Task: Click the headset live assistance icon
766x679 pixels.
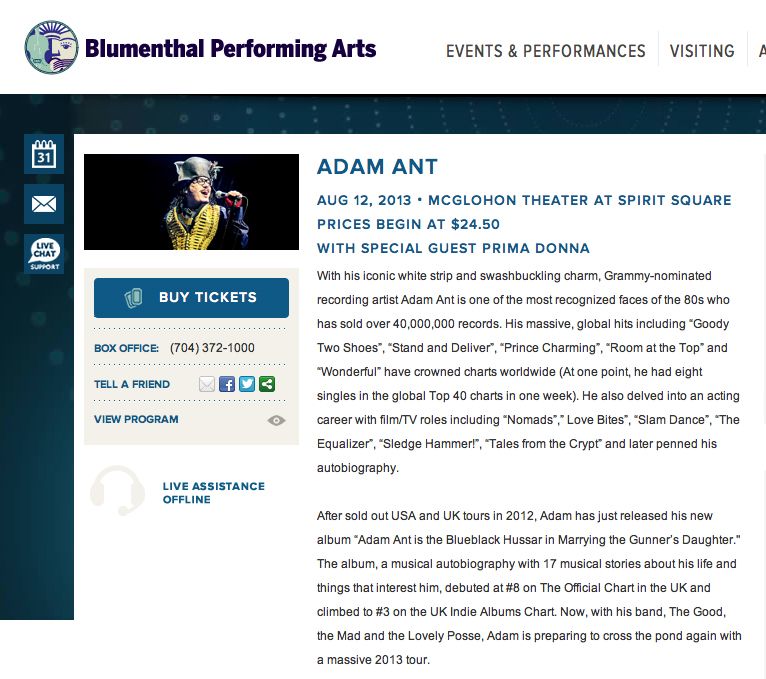Action: (117, 491)
